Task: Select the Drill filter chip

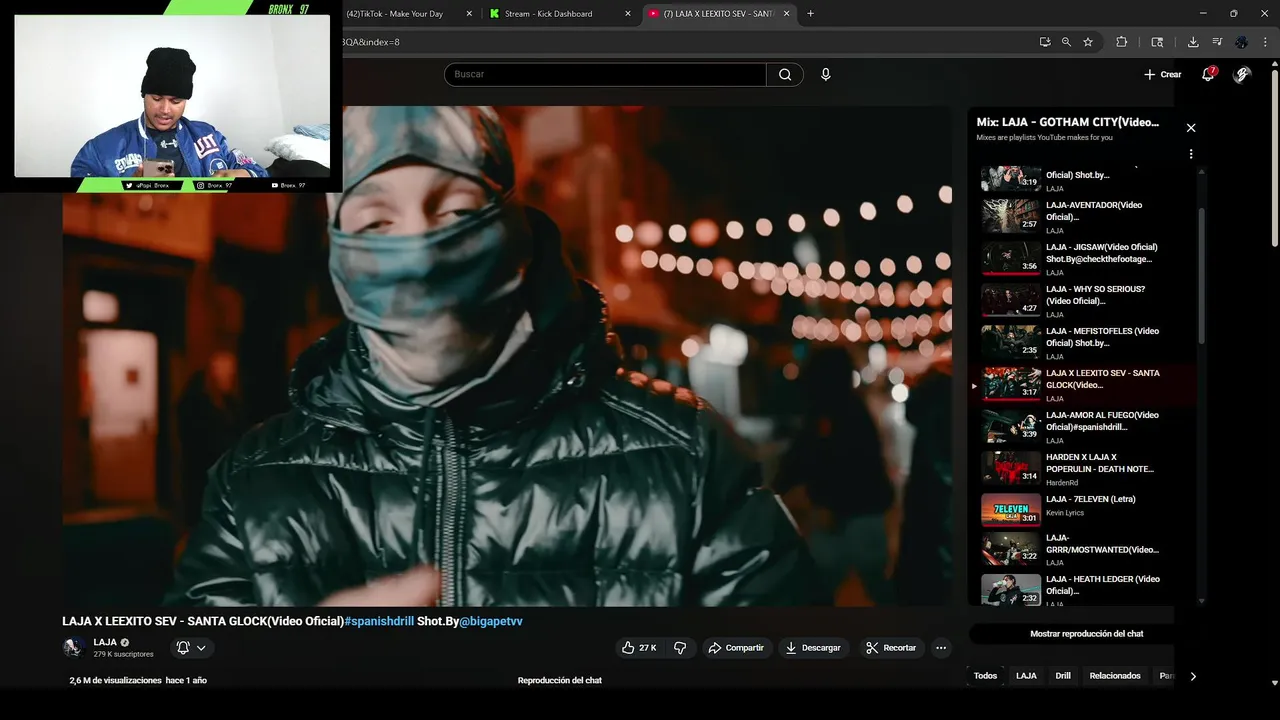Action: [1063, 676]
